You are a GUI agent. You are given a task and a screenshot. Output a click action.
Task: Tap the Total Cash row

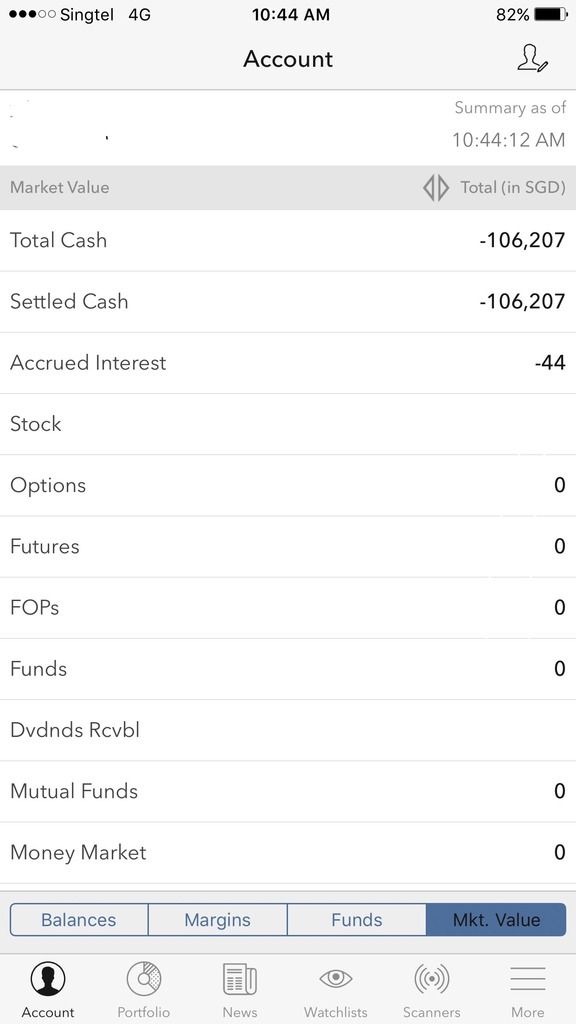(288, 240)
